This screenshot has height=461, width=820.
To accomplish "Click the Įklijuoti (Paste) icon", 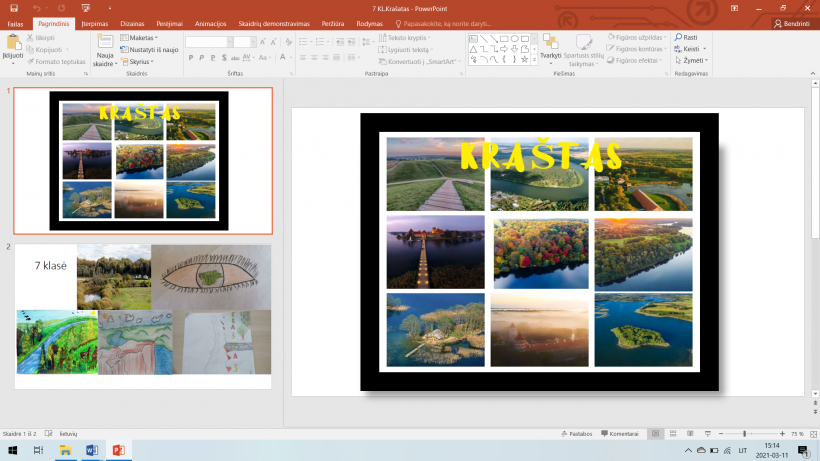I will [x=13, y=43].
